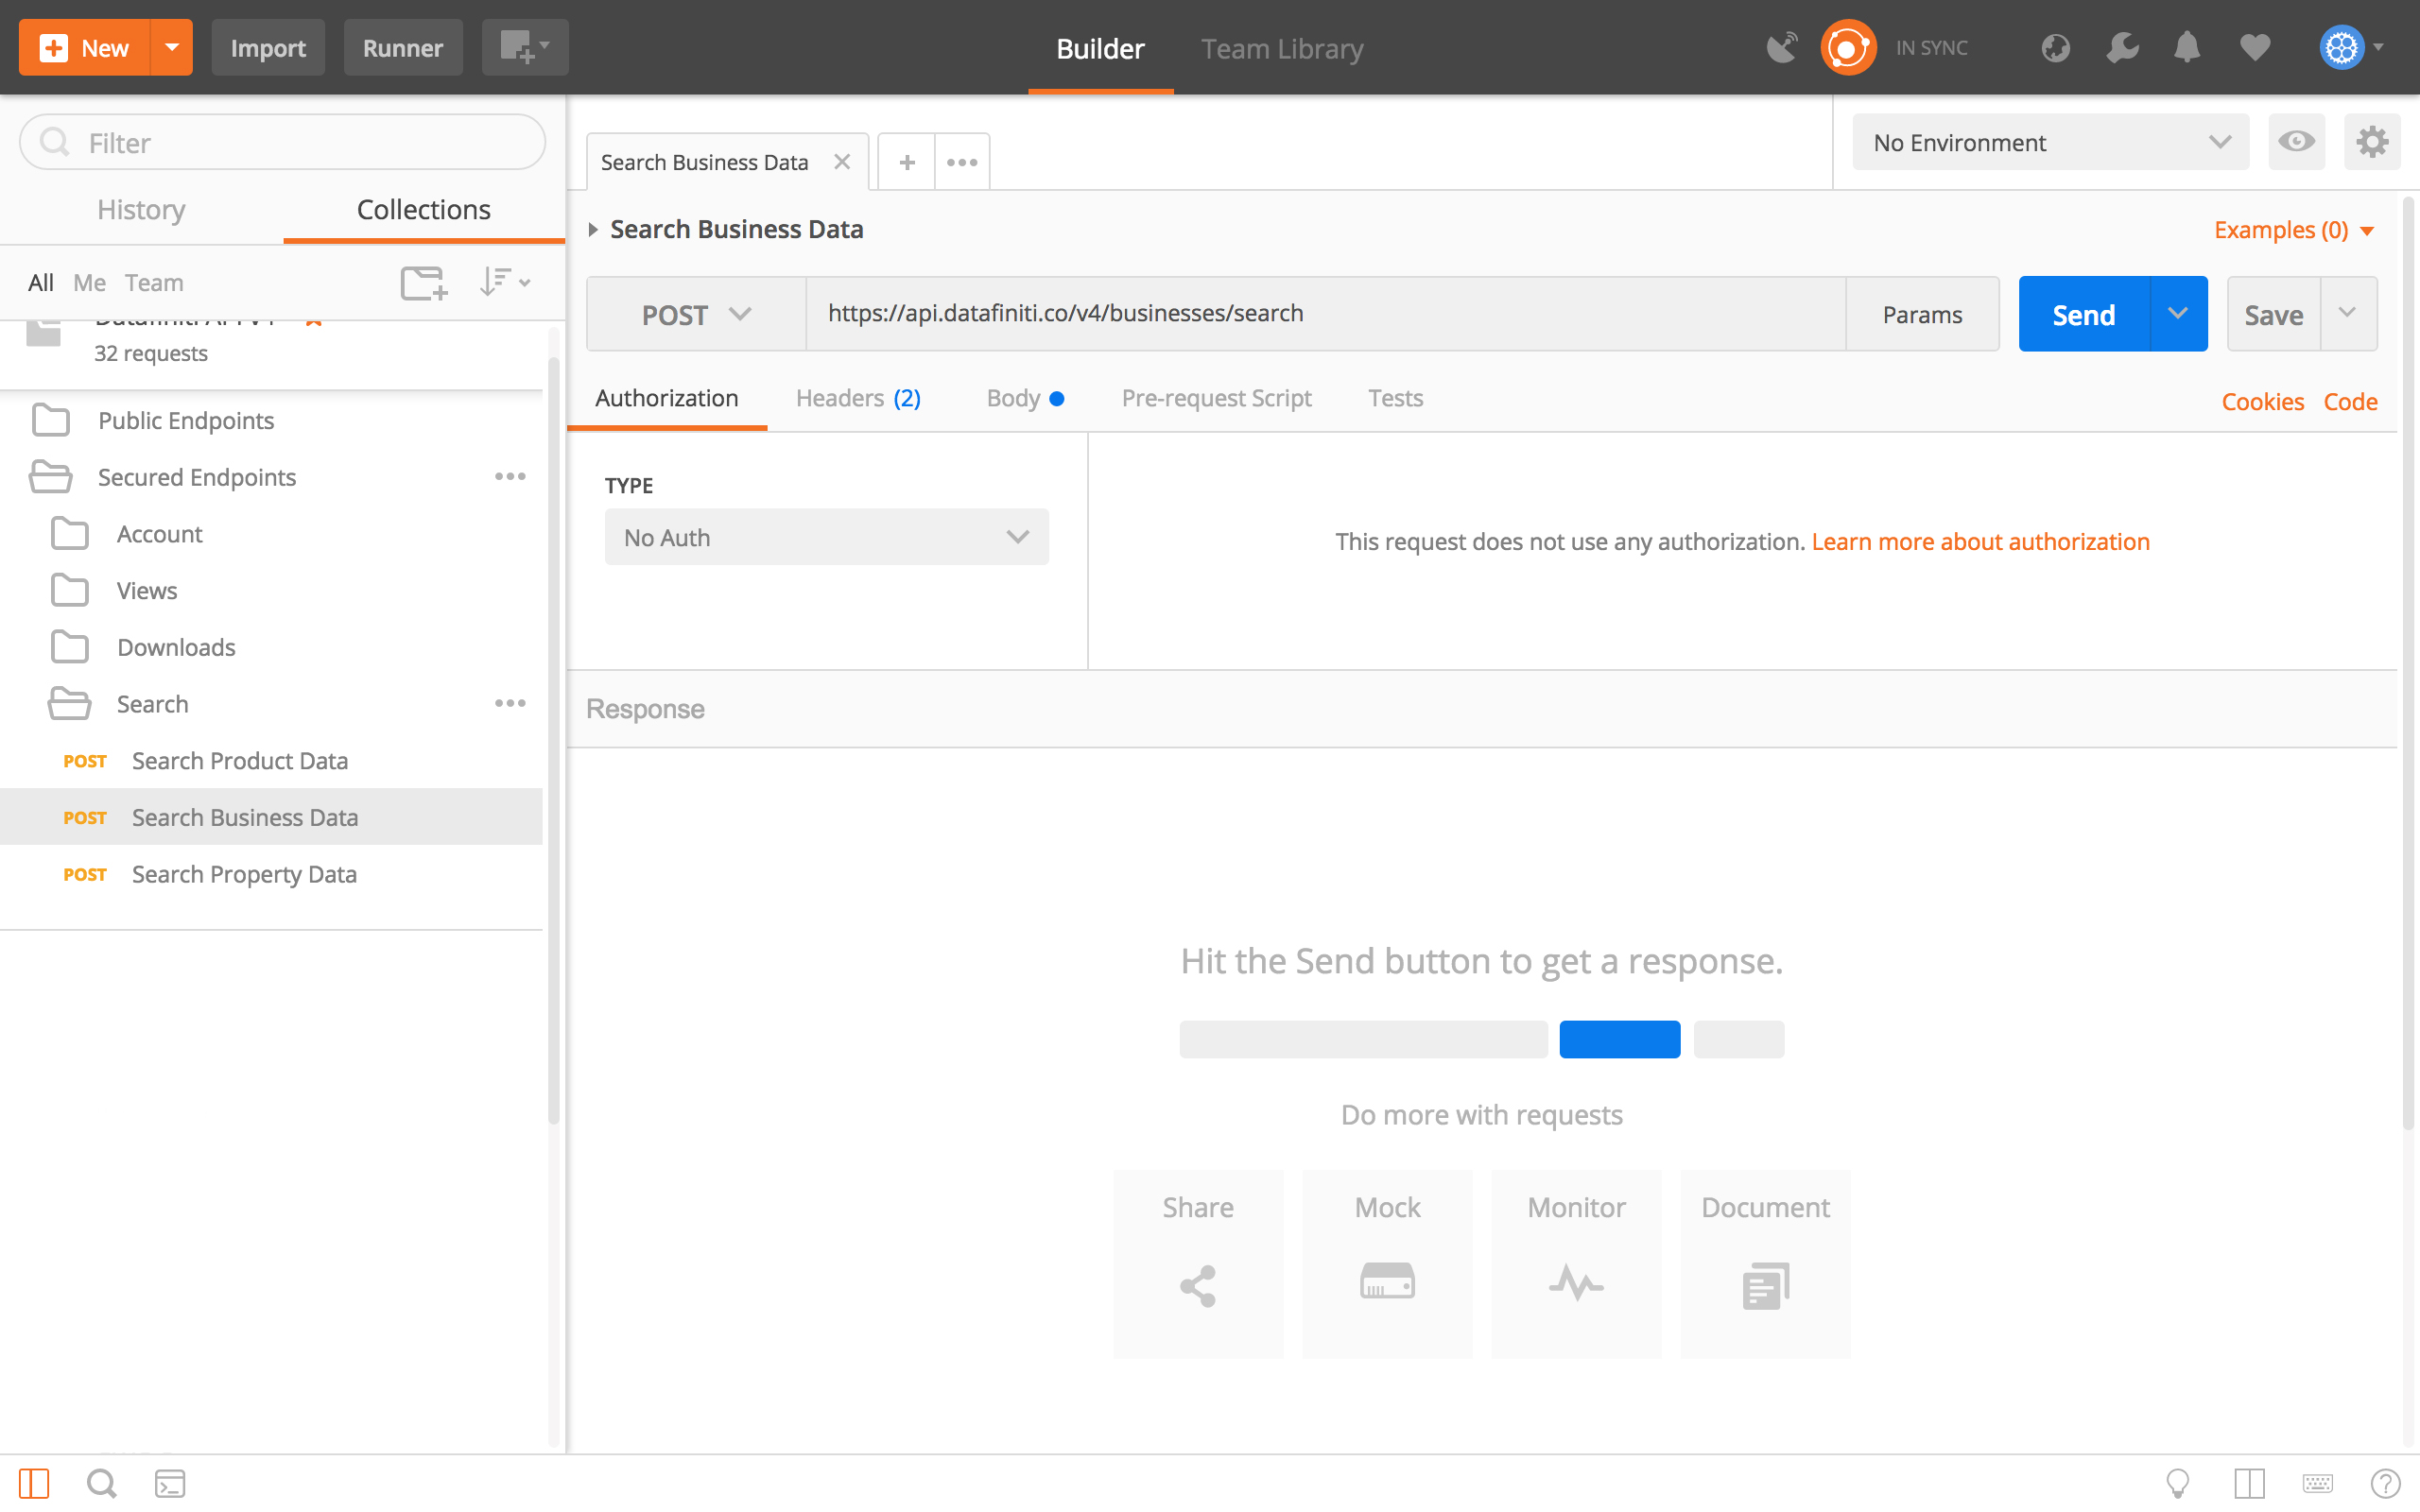
Task: Show All collections filter
Action: pos(41,283)
